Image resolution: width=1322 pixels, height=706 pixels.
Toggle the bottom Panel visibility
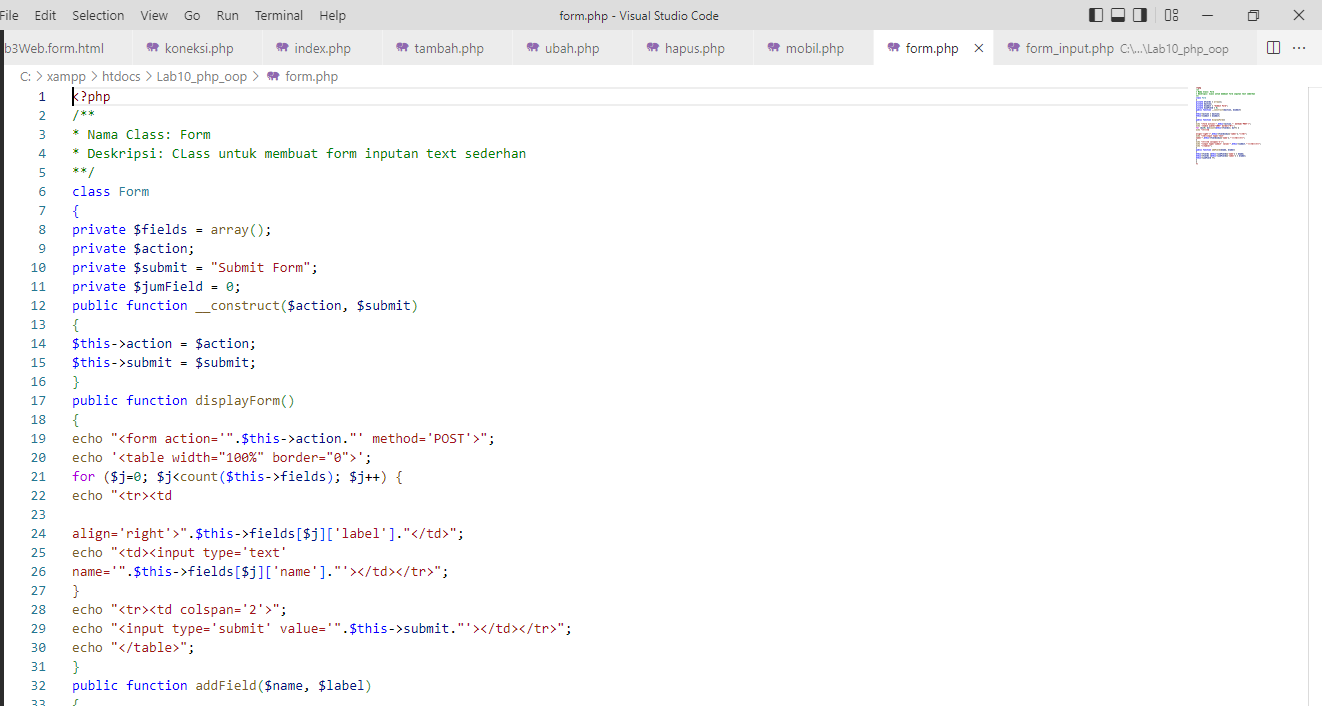[1116, 15]
